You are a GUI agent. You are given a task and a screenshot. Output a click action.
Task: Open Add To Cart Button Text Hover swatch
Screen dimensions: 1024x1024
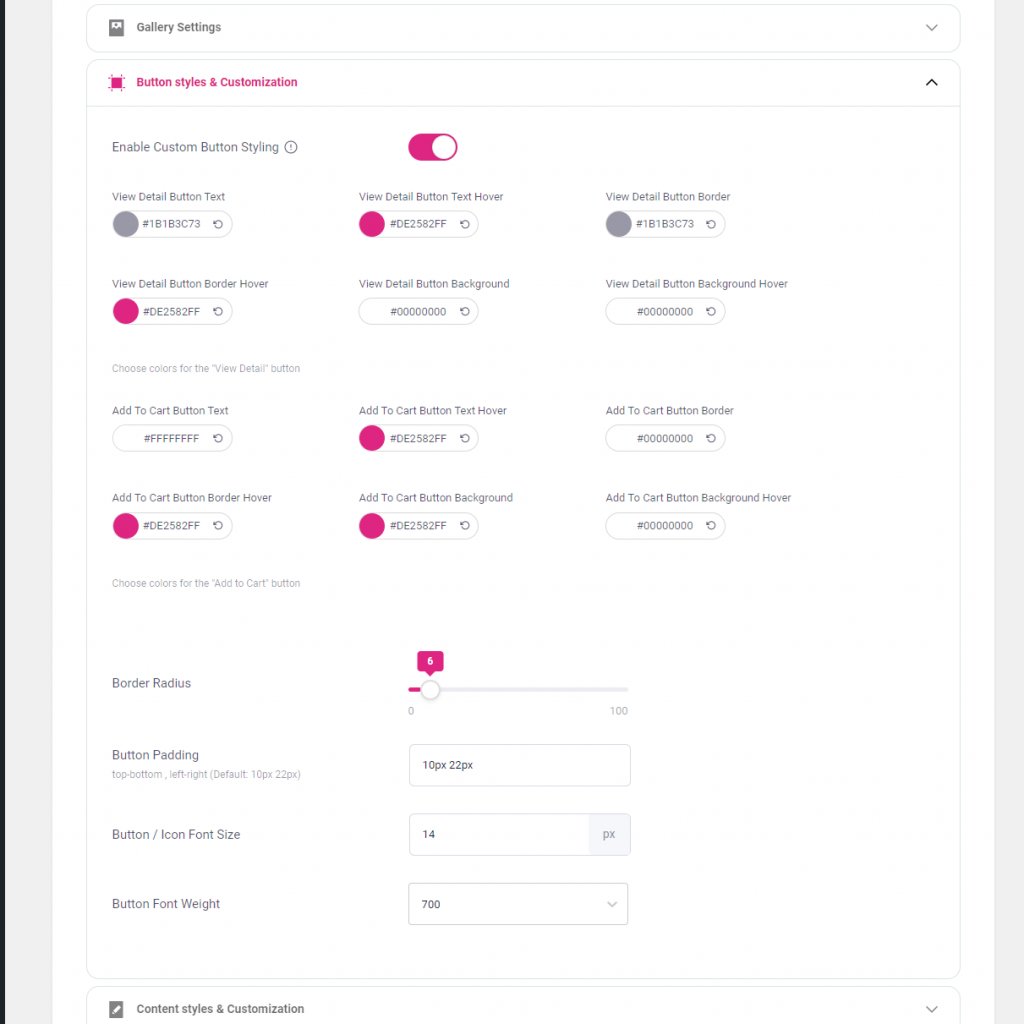pos(372,438)
